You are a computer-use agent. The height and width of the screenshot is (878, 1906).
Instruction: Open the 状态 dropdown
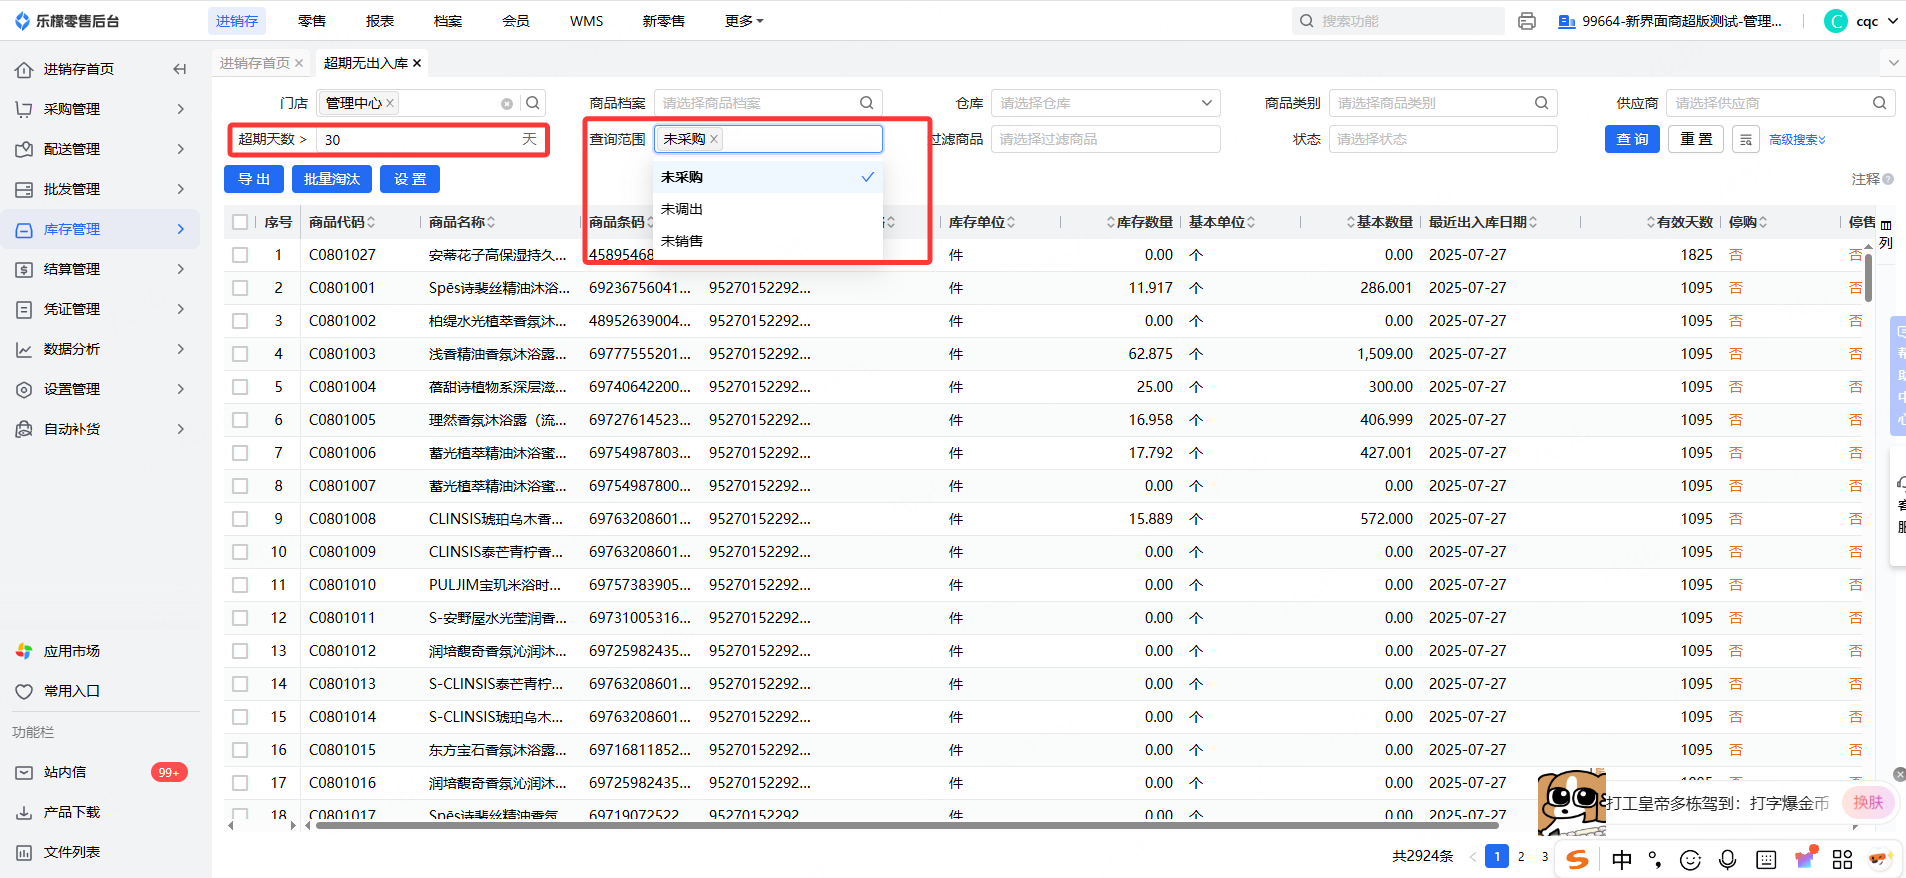point(1443,139)
